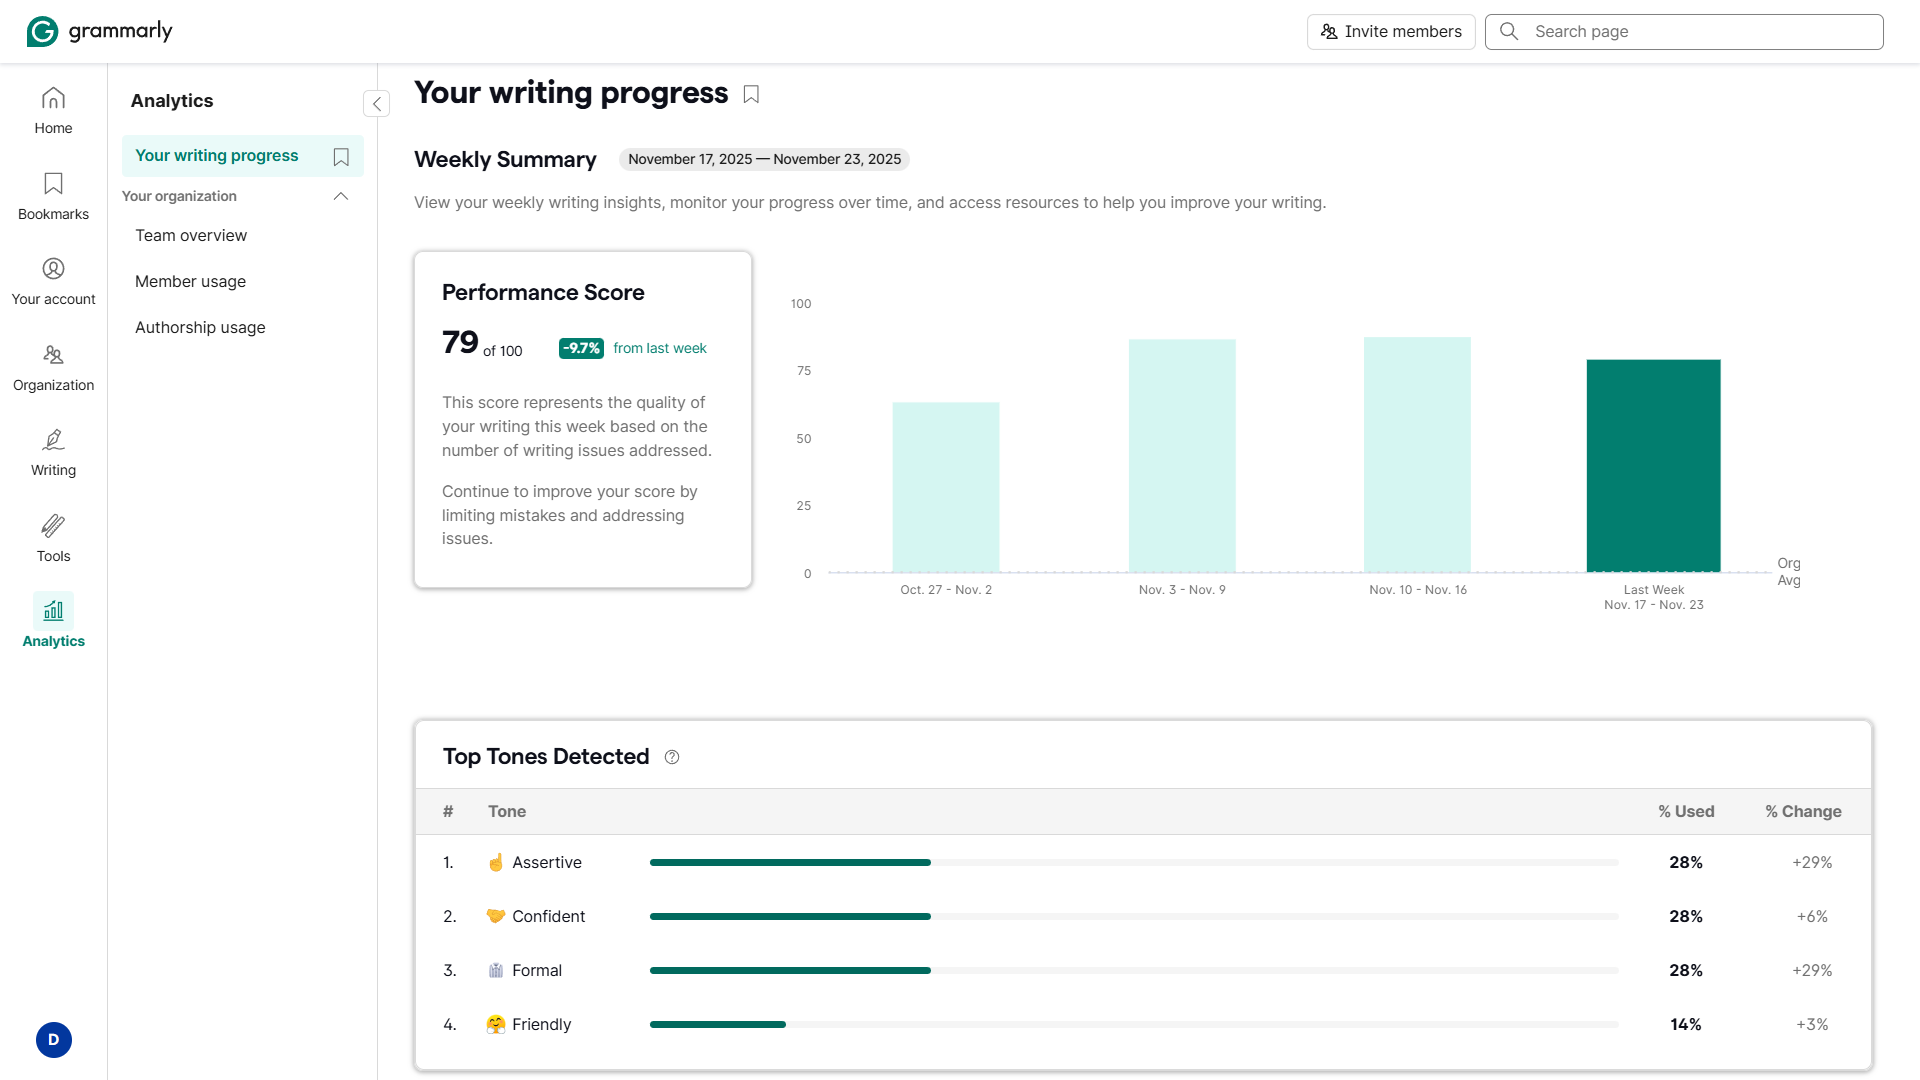
Task: Collapse the Analytics side panel
Action: [x=376, y=103]
